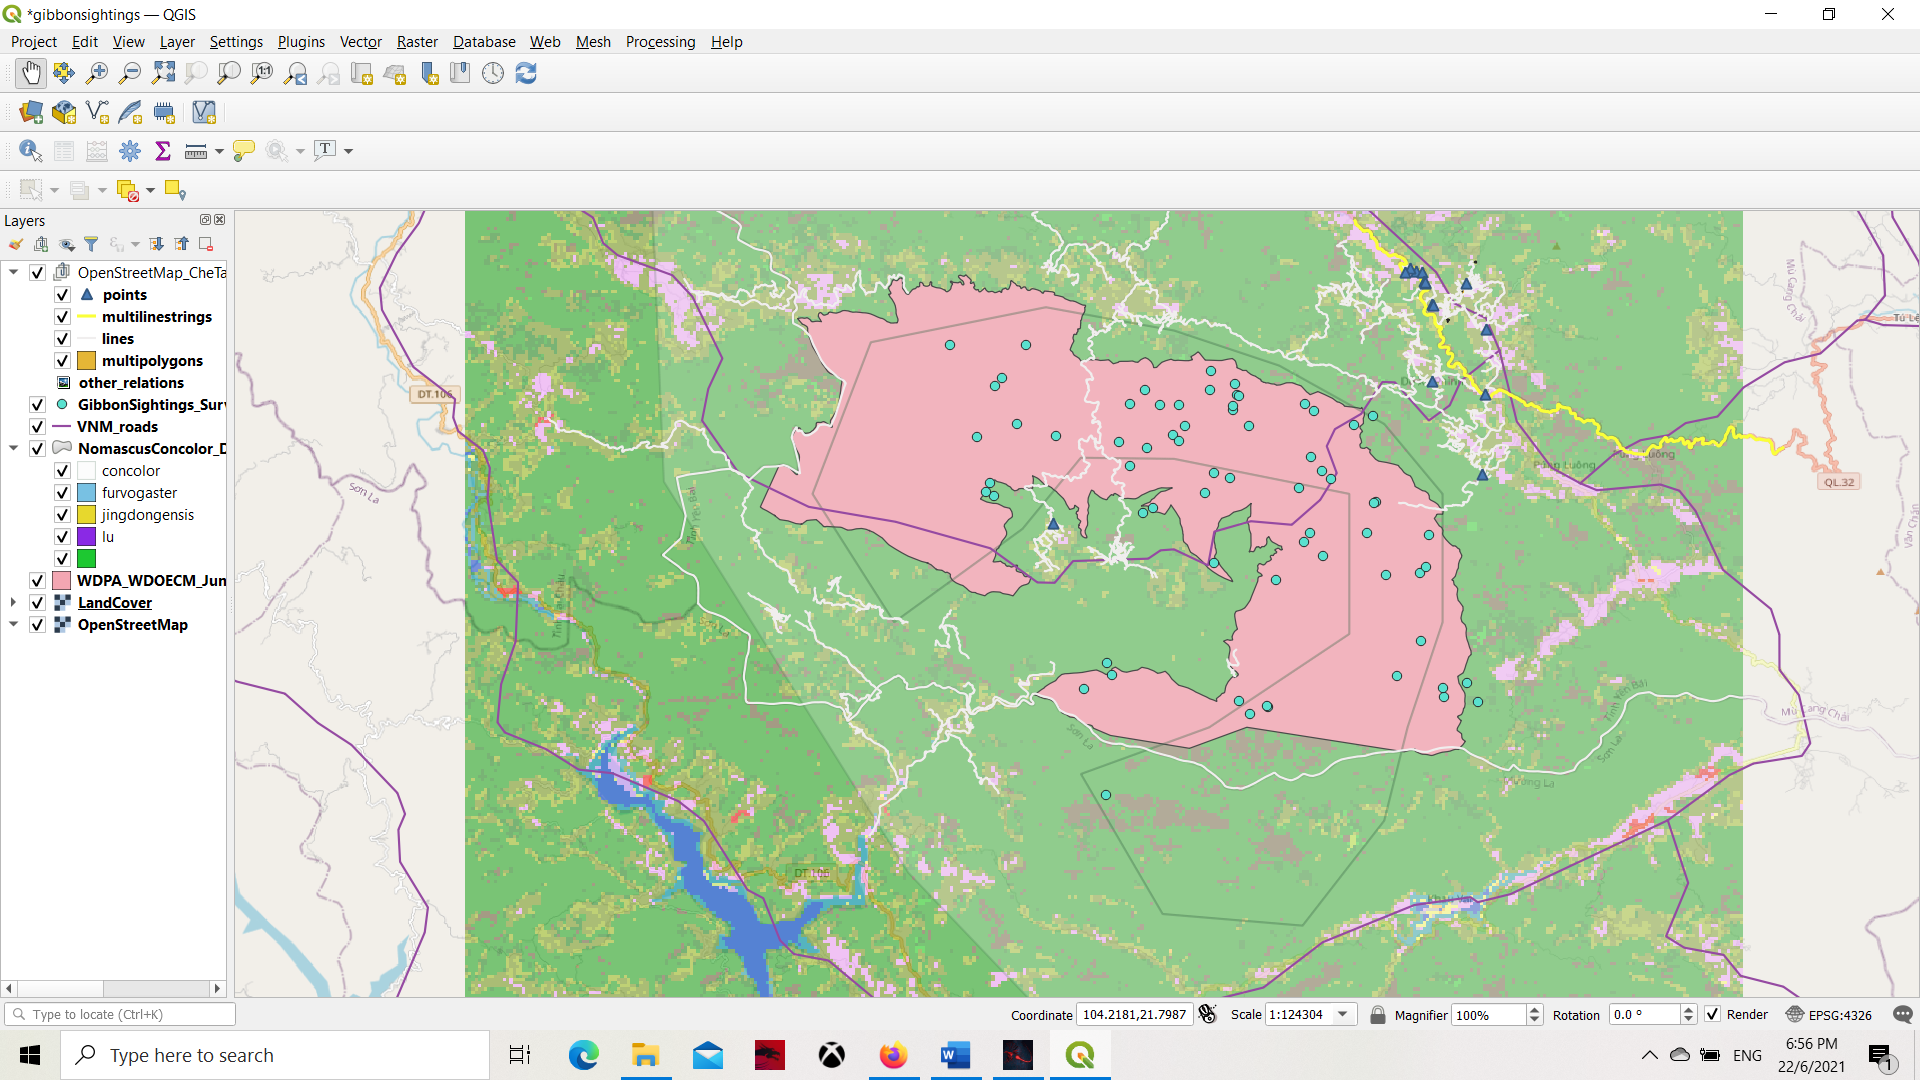Image resolution: width=1920 pixels, height=1080 pixels.
Task: Toggle visibility of VNM_roads layer
Action: [37, 427]
